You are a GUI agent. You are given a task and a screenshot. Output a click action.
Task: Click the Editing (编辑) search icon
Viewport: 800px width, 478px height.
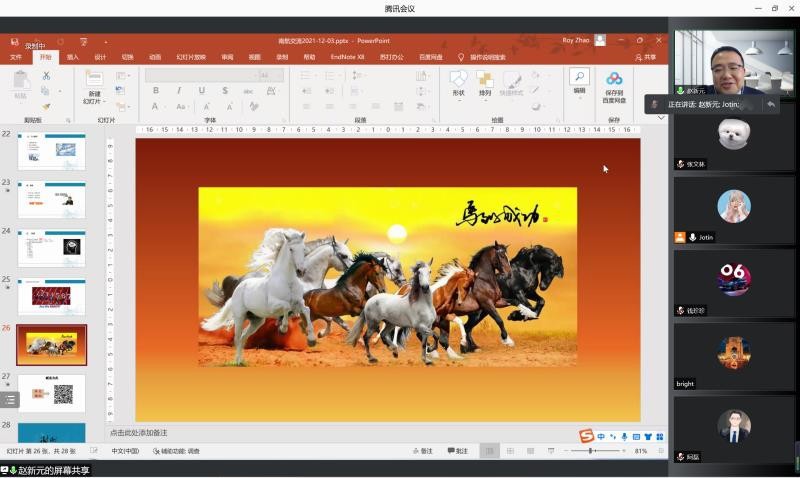point(579,78)
